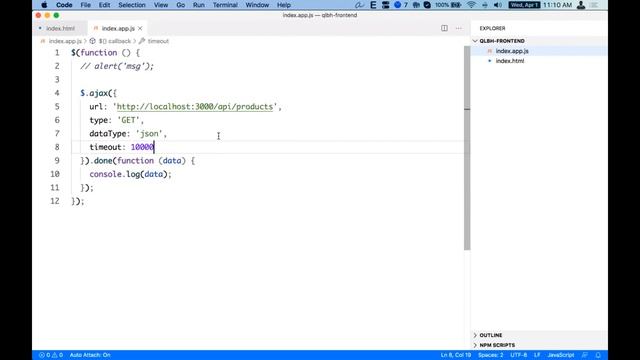
Task: Toggle Auto Attach in the status bar
Action: tap(90, 355)
